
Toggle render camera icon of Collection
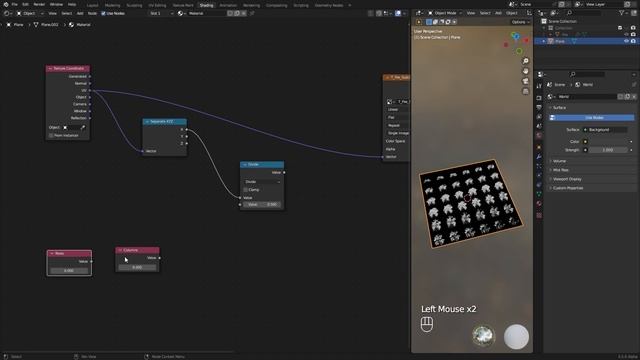click(x=633, y=28)
